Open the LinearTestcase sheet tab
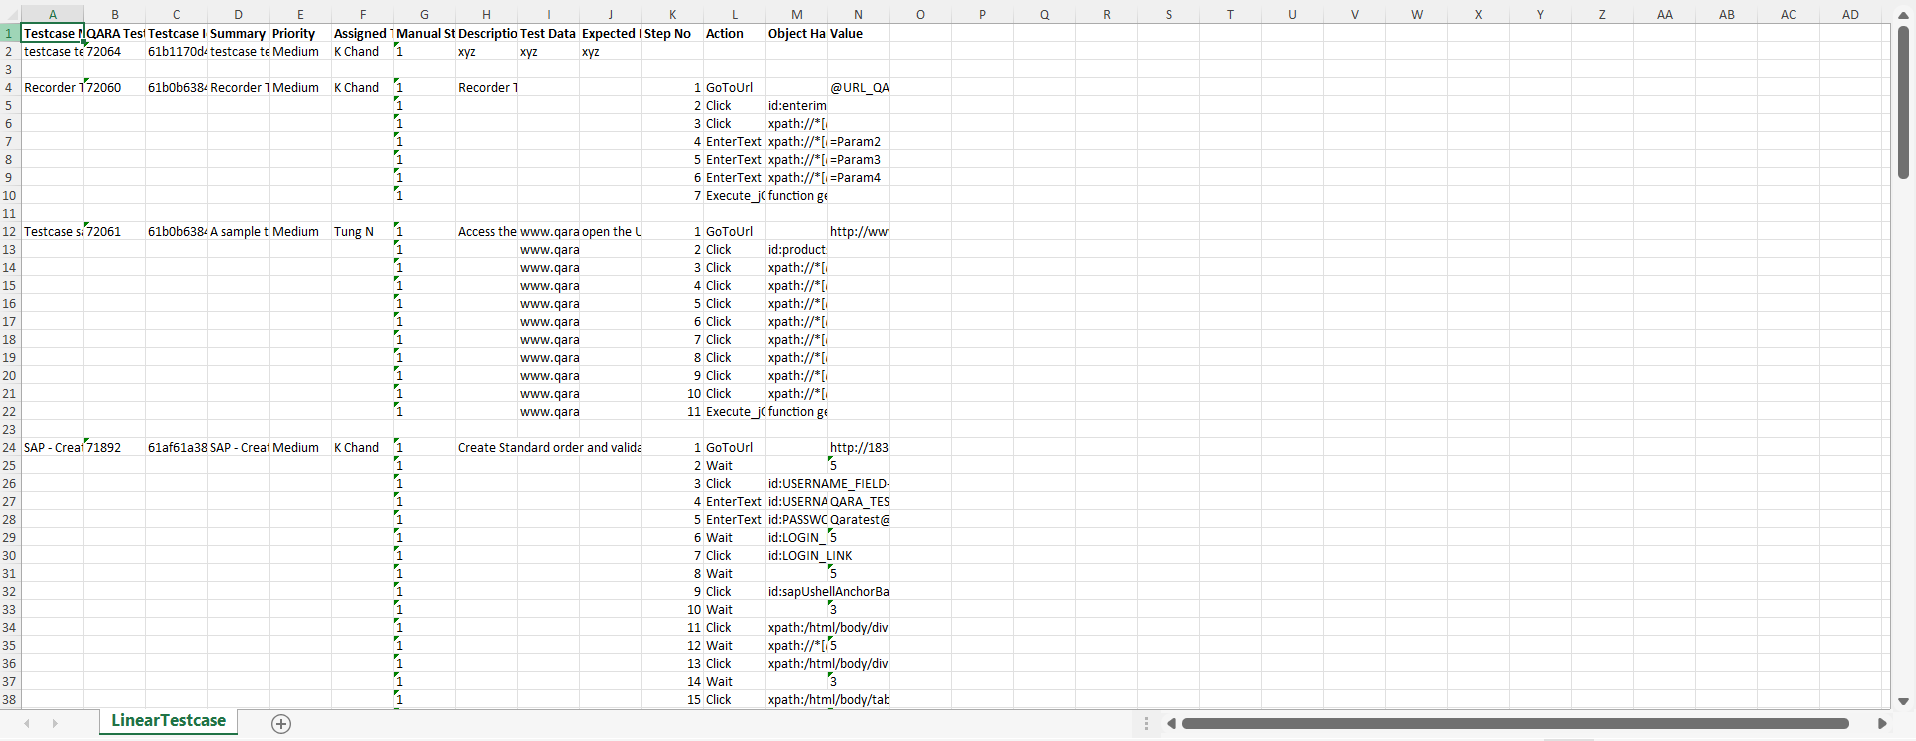Image resolution: width=1916 pixels, height=741 pixels. pos(168,721)
